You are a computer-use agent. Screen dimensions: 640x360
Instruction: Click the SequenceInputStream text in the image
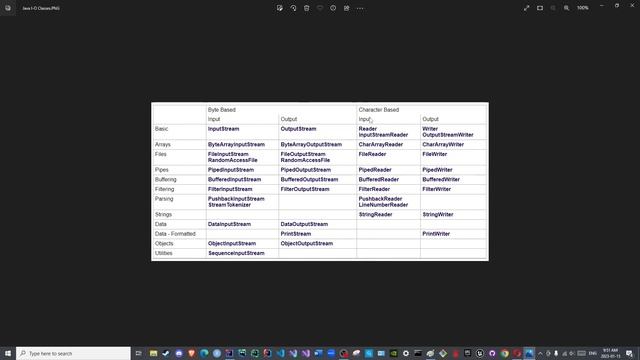point(236,253)
